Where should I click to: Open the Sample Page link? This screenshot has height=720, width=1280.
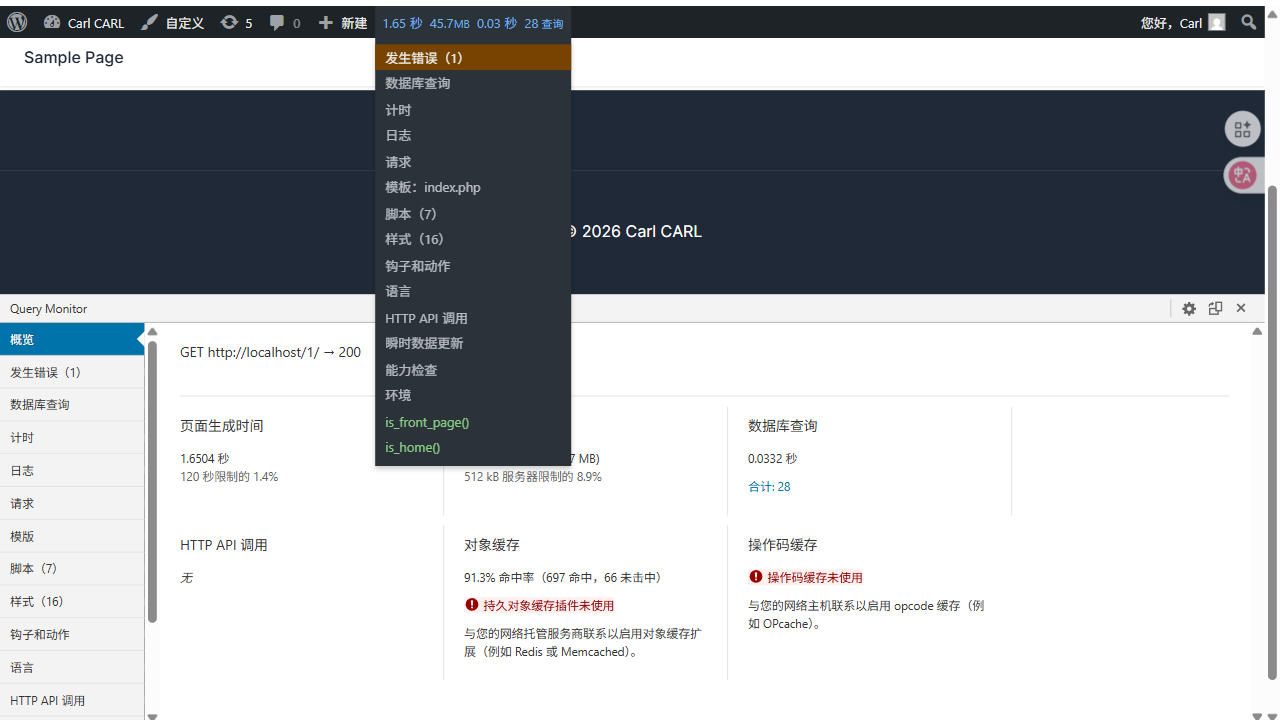[x=73, y=58]
